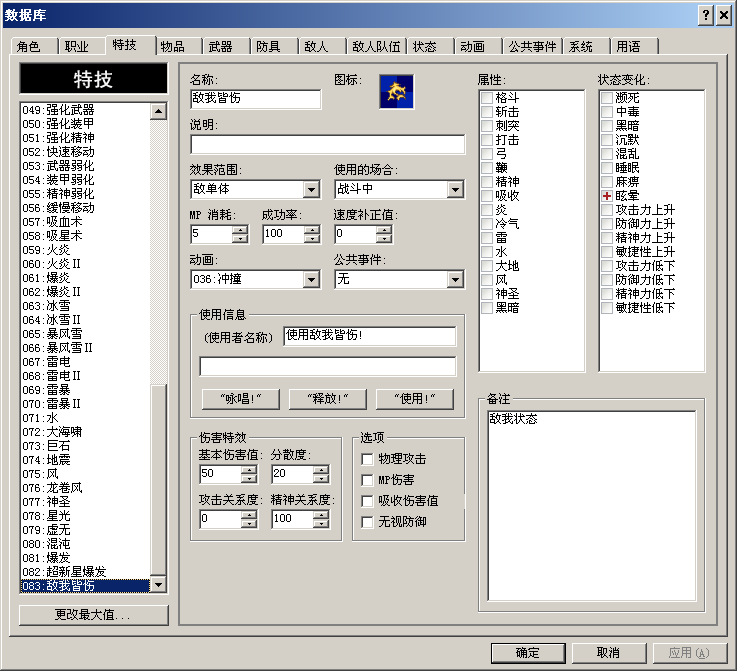The width and height of the screenshot is (737, 671).
Task: Select skill 076:龙卷风 in list
Action: point(86,488)
